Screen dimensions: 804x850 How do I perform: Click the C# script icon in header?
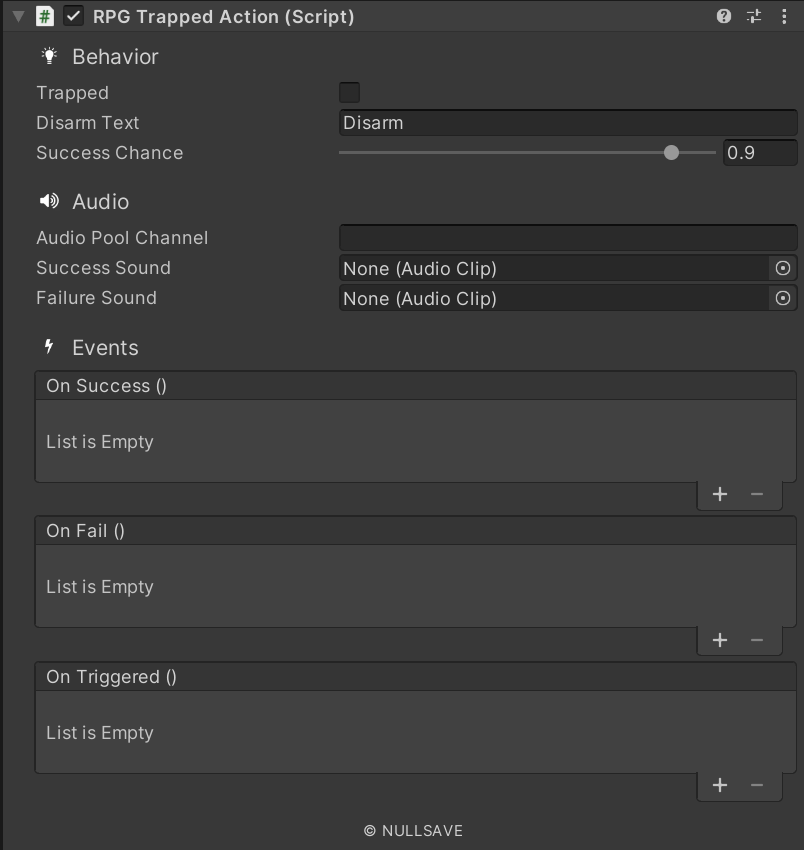(x=45, y=16)
